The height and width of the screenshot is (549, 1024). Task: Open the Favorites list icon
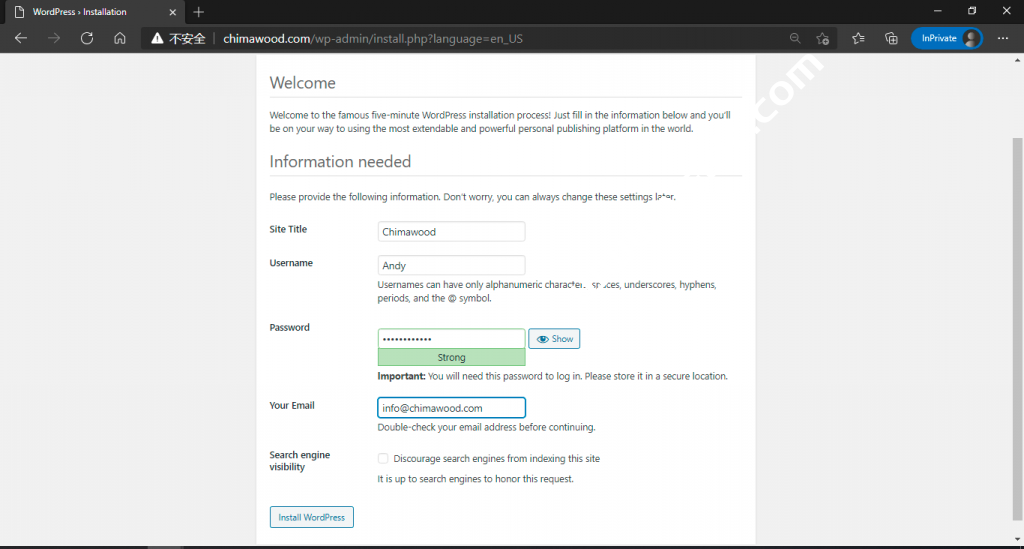click(x=858, y=38)
